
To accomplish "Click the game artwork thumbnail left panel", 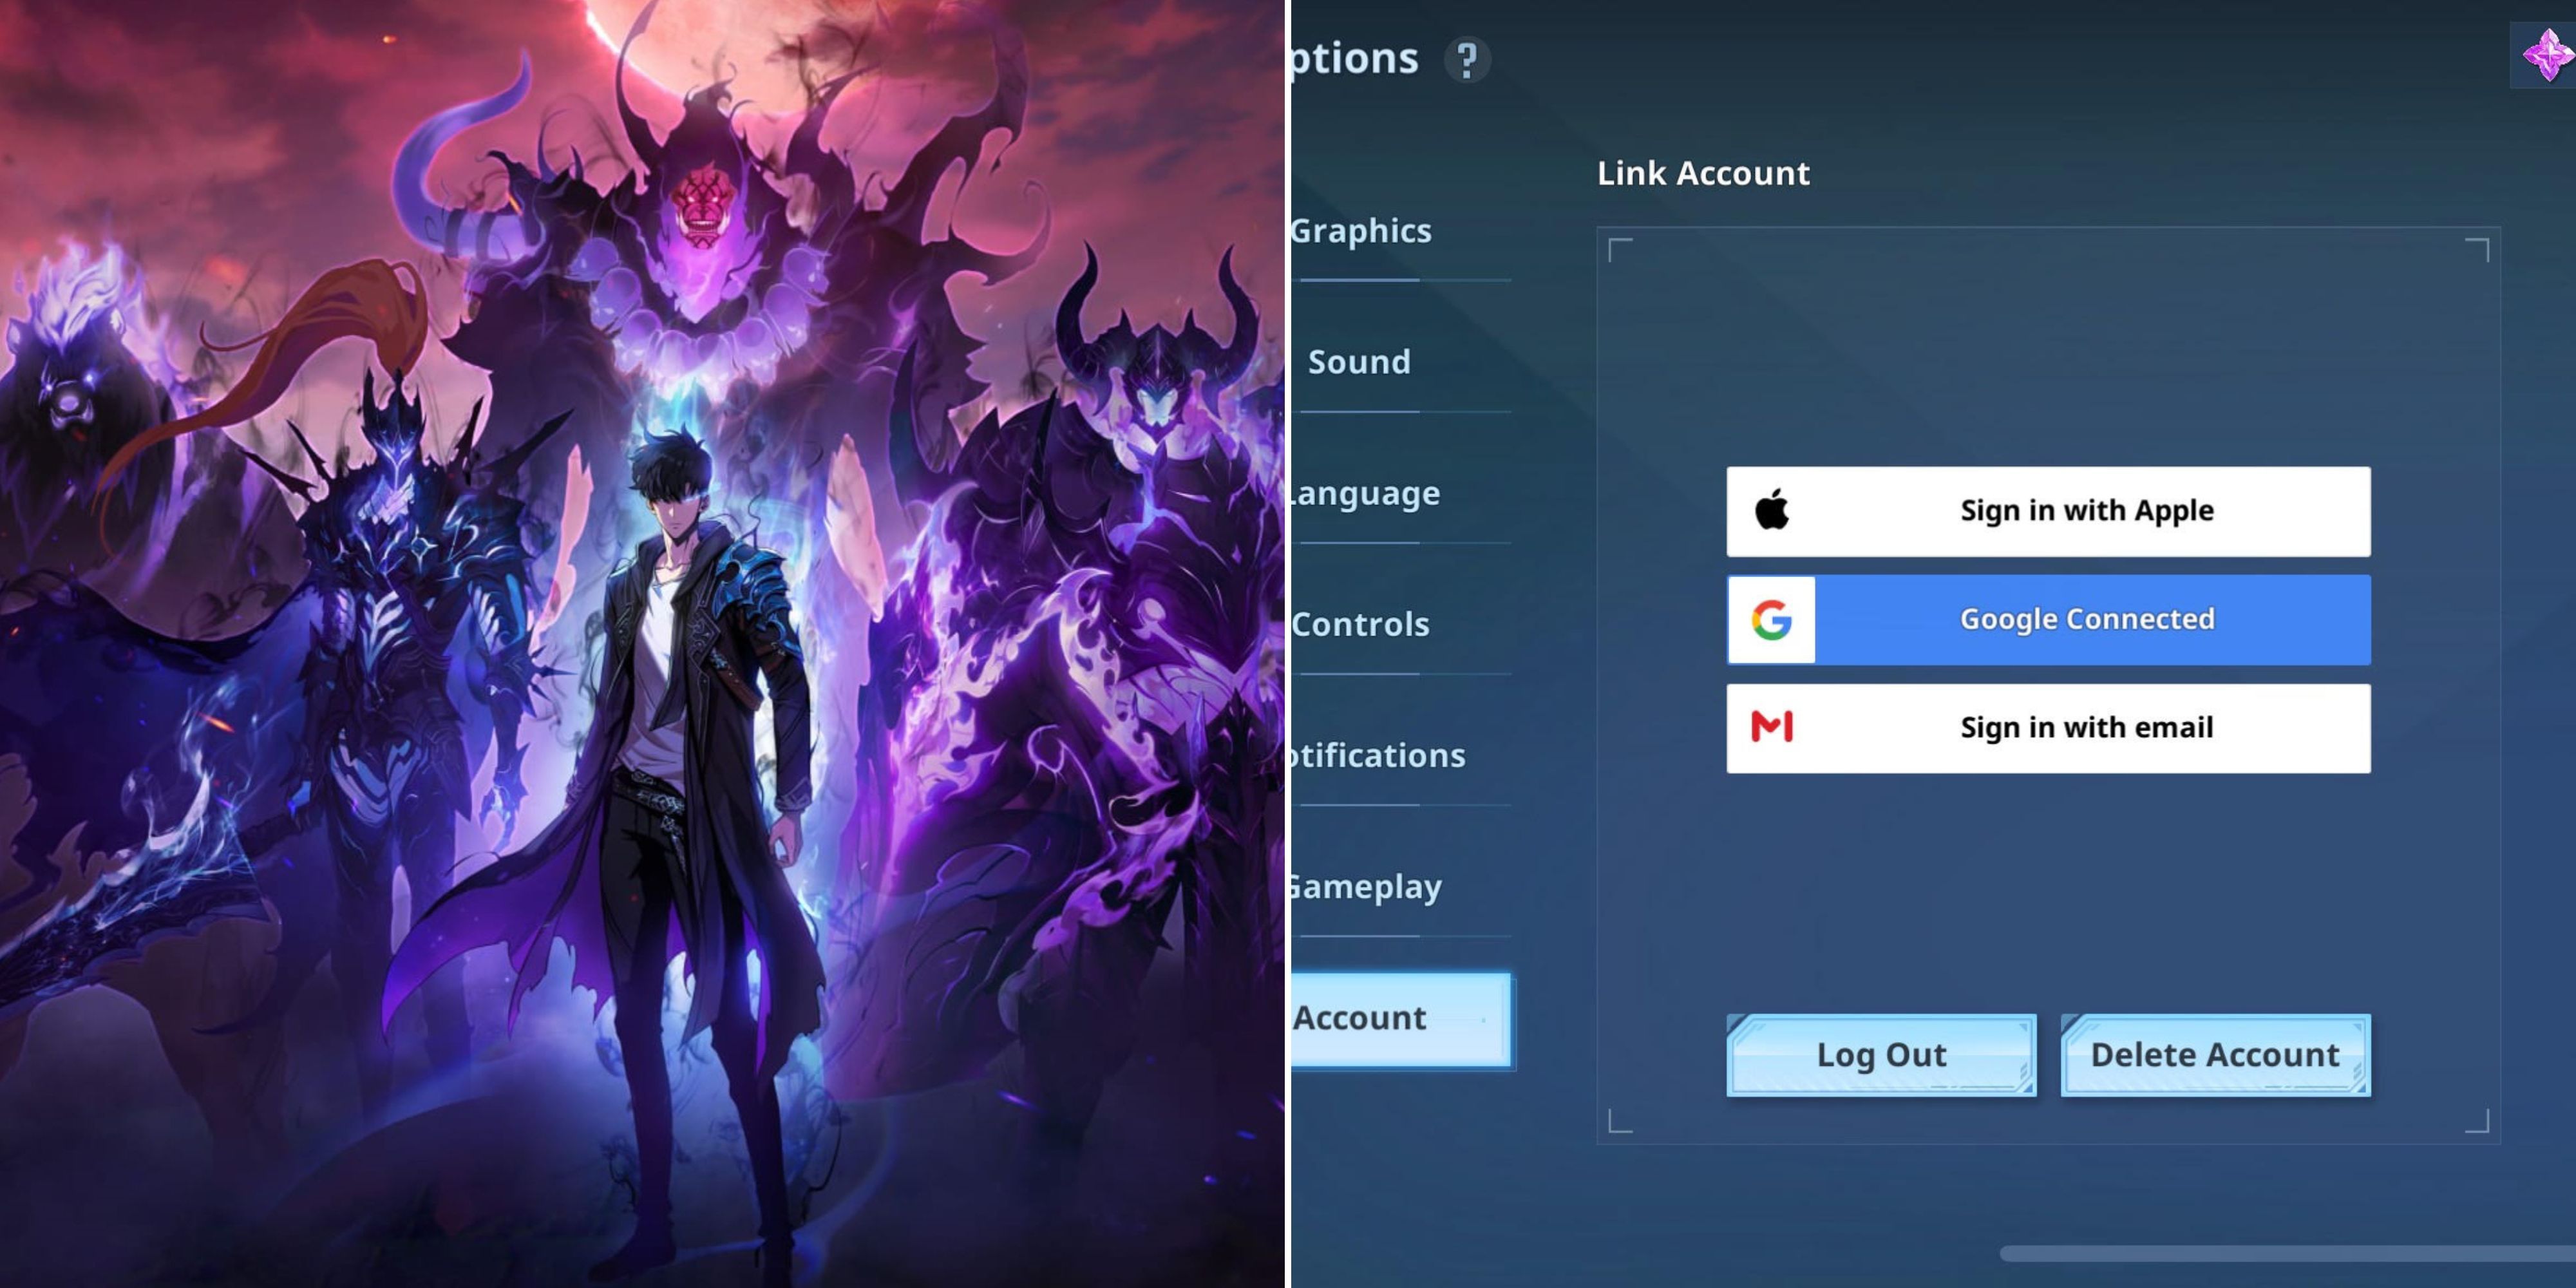I will pos(644,644).
